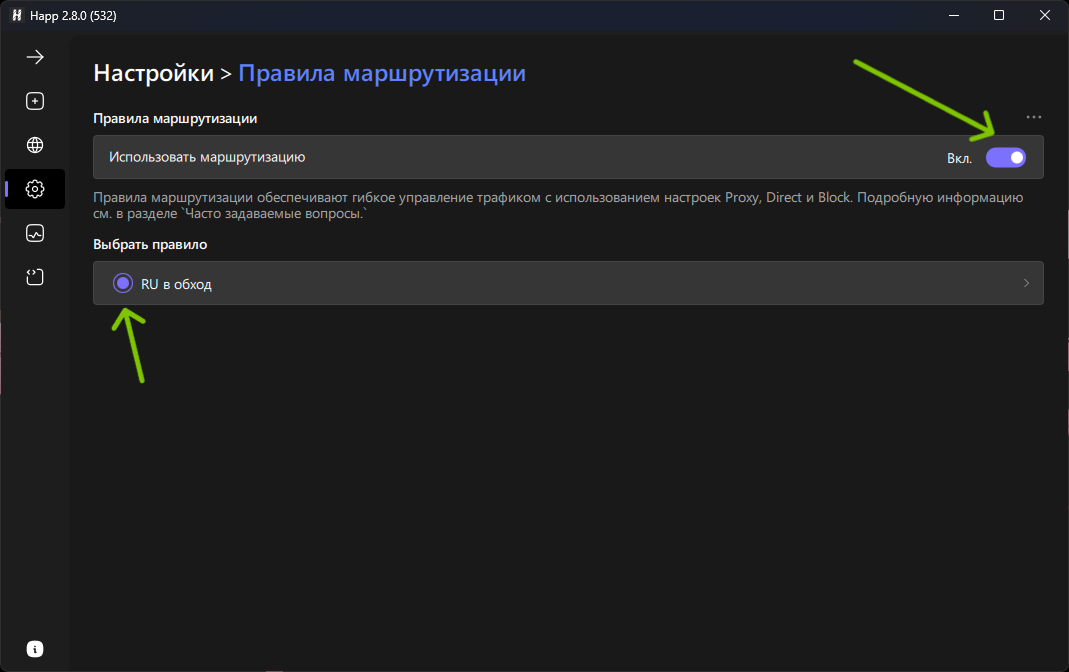1069x672 pixels.
Task: Open the globe icon in the sidebar
Action: point(35,145)
